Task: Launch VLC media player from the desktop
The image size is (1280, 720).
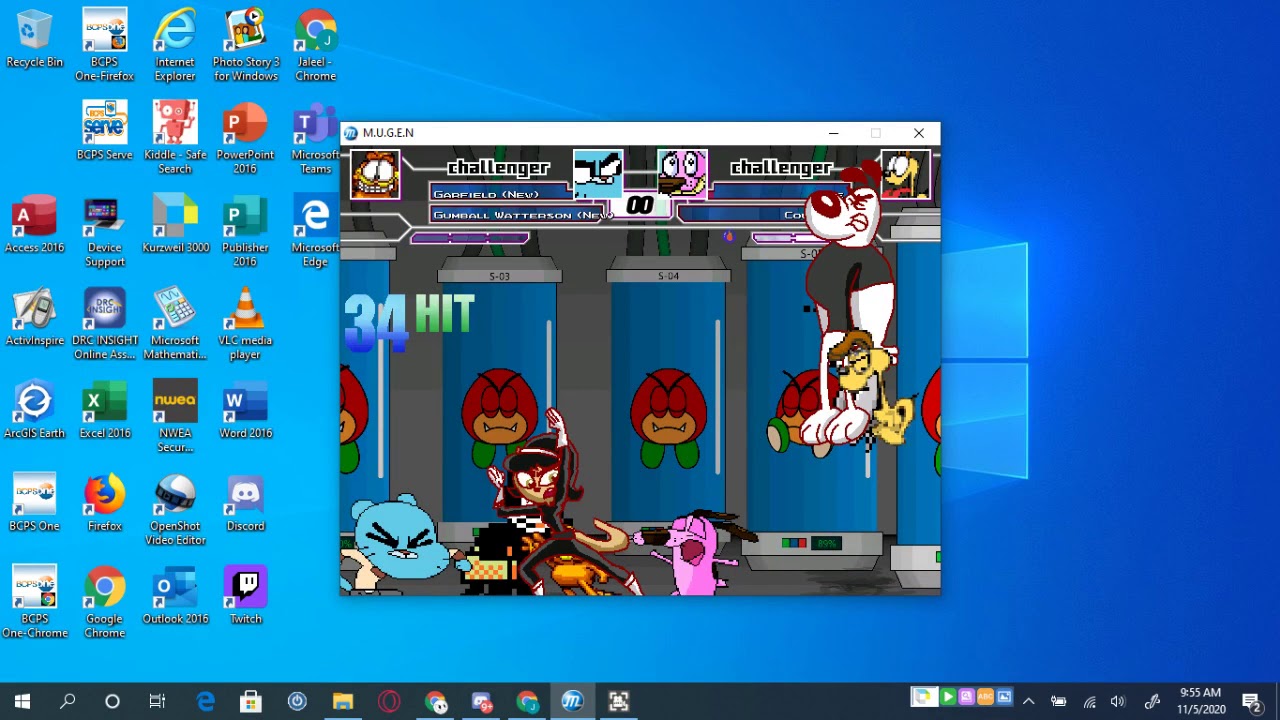Action: [245, 324]
